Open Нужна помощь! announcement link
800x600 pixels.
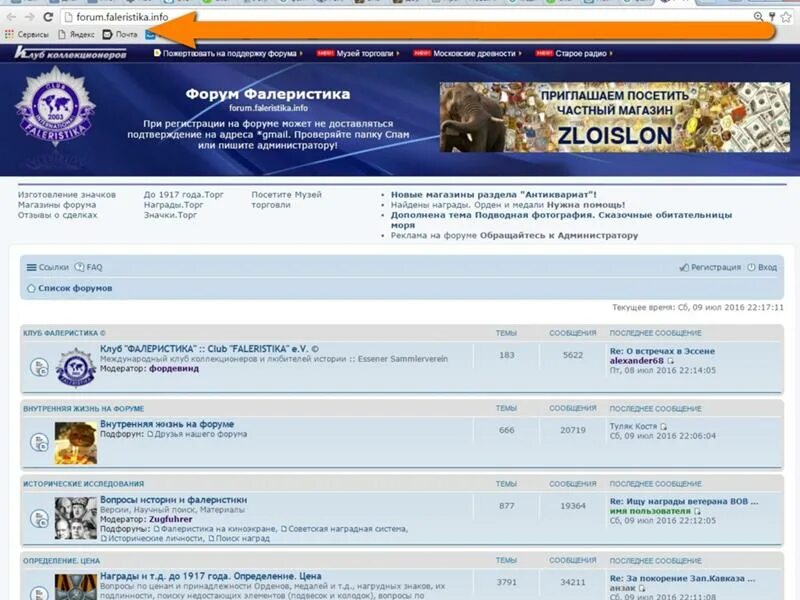[x=586, y=205]
